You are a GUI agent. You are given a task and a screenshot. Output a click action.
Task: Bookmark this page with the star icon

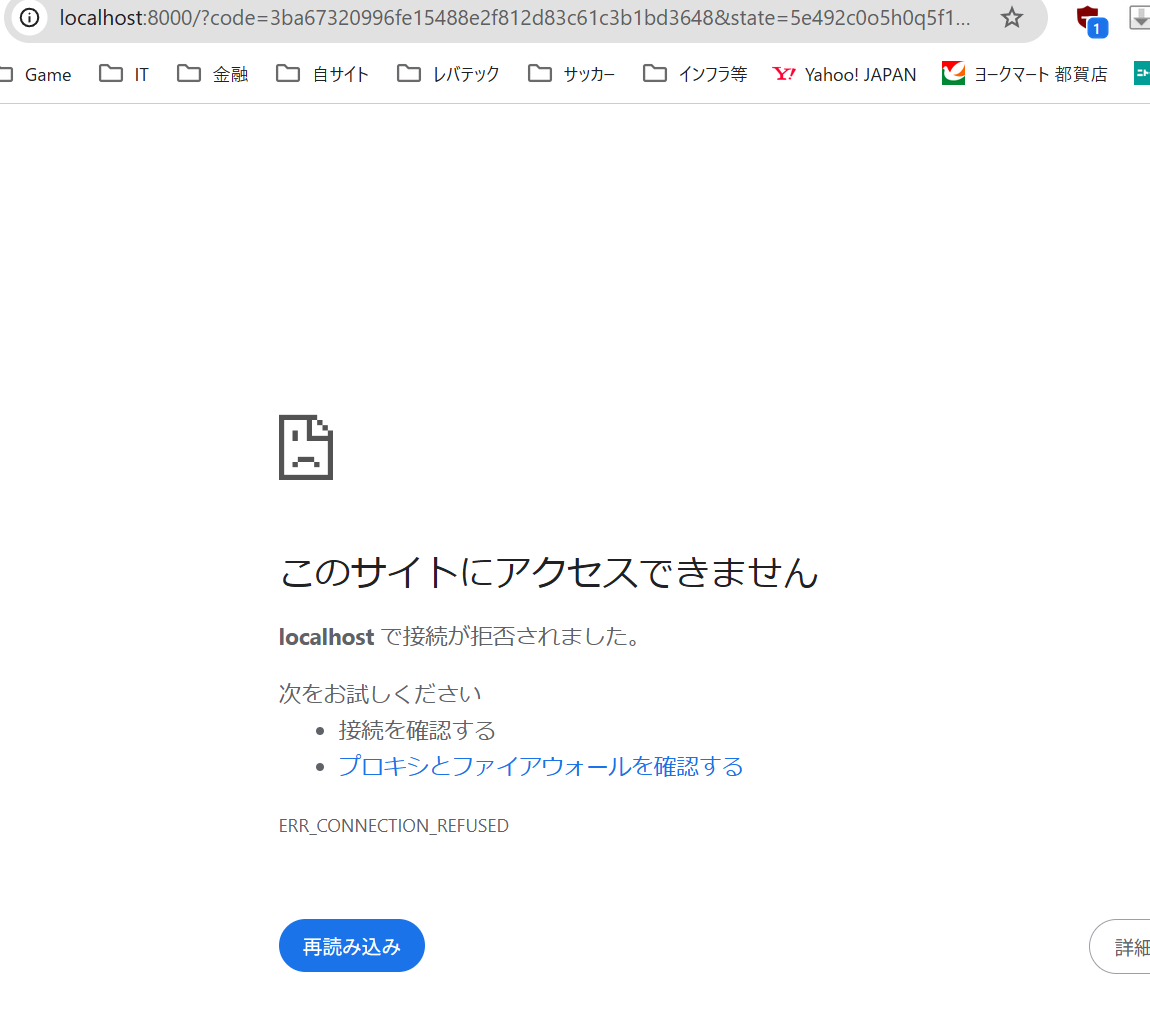click(x=1011, y=18)
